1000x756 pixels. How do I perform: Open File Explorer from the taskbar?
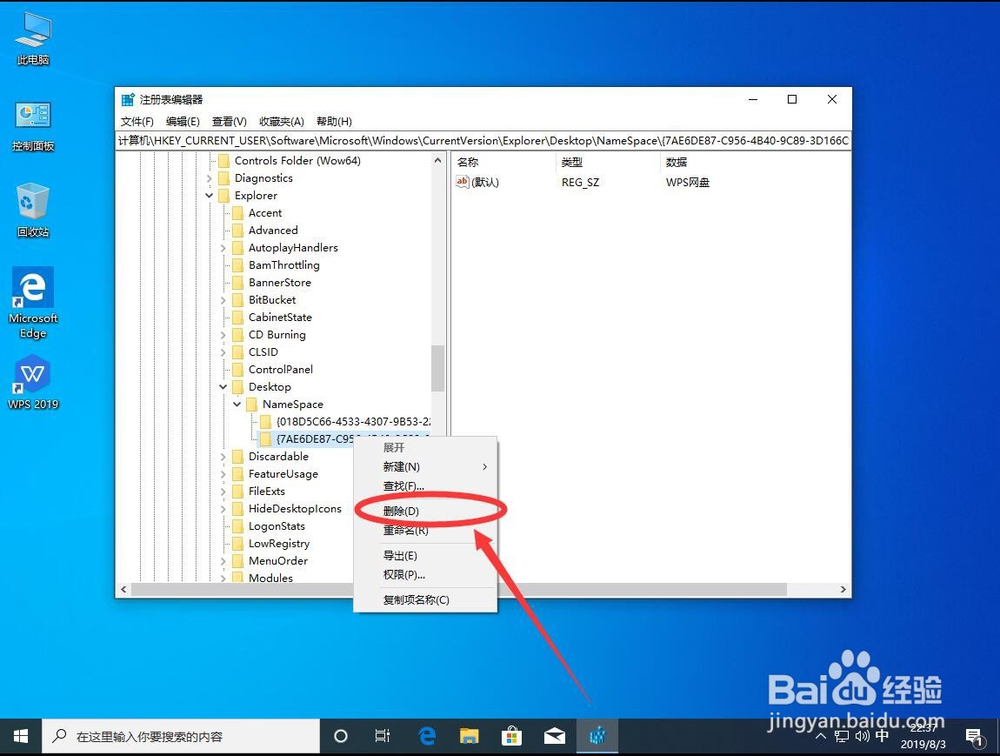click(469, 737)
